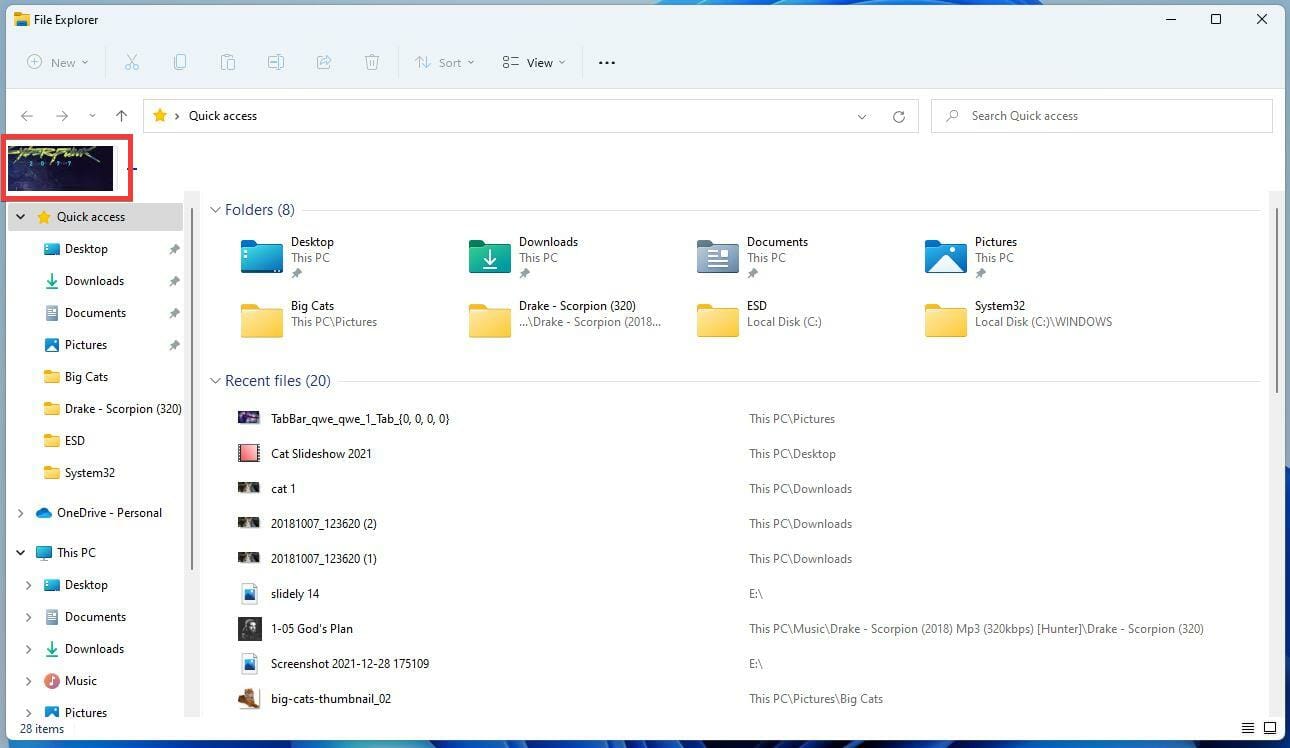Open the New menu
Screen dimensions: 1290x748
coord(57,62)
